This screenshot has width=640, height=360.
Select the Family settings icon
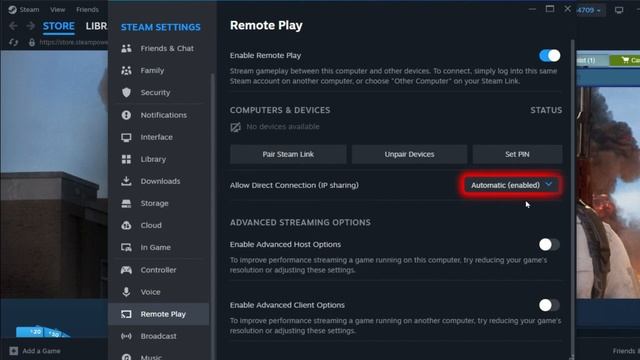click(126, 71)
